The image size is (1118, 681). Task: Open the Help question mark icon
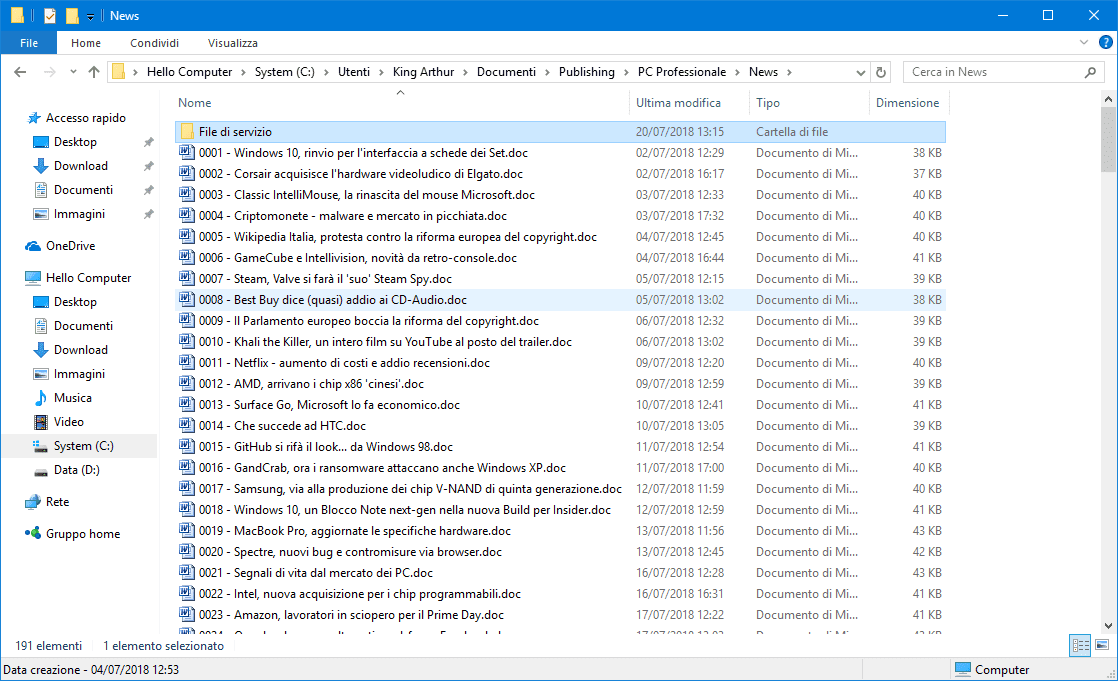(x=1106, y=43)
